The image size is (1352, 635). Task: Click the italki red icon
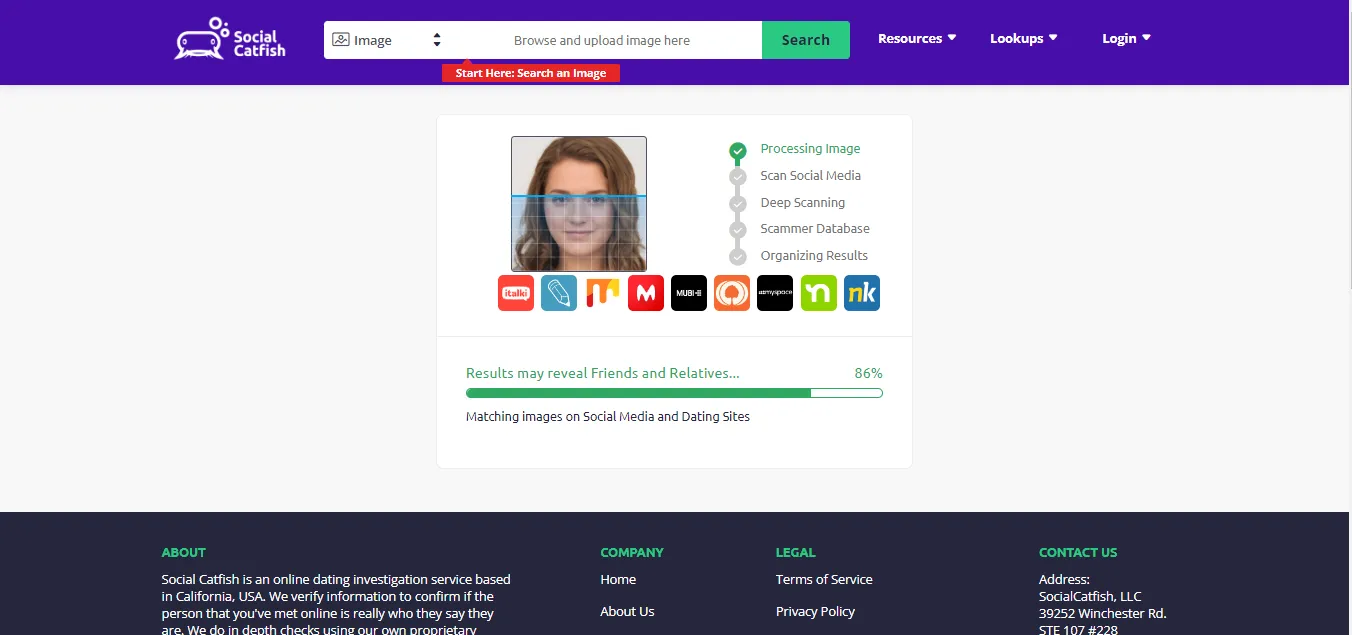tap(516, 293)
